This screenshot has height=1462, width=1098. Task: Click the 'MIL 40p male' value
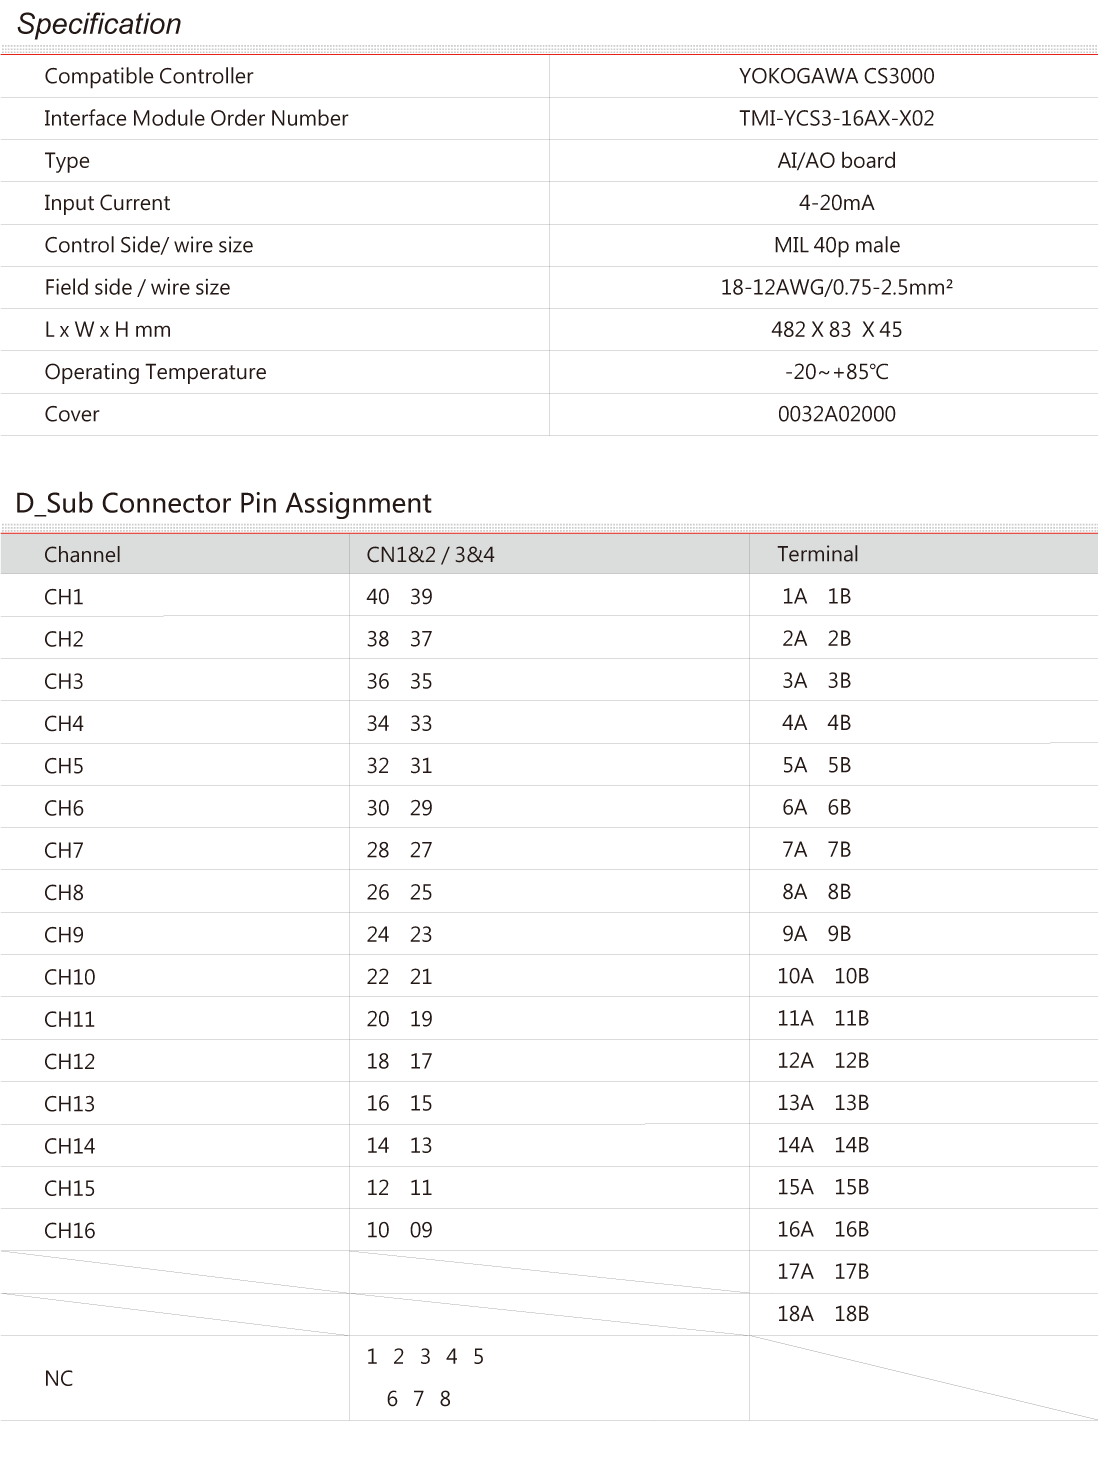point(836,245)
